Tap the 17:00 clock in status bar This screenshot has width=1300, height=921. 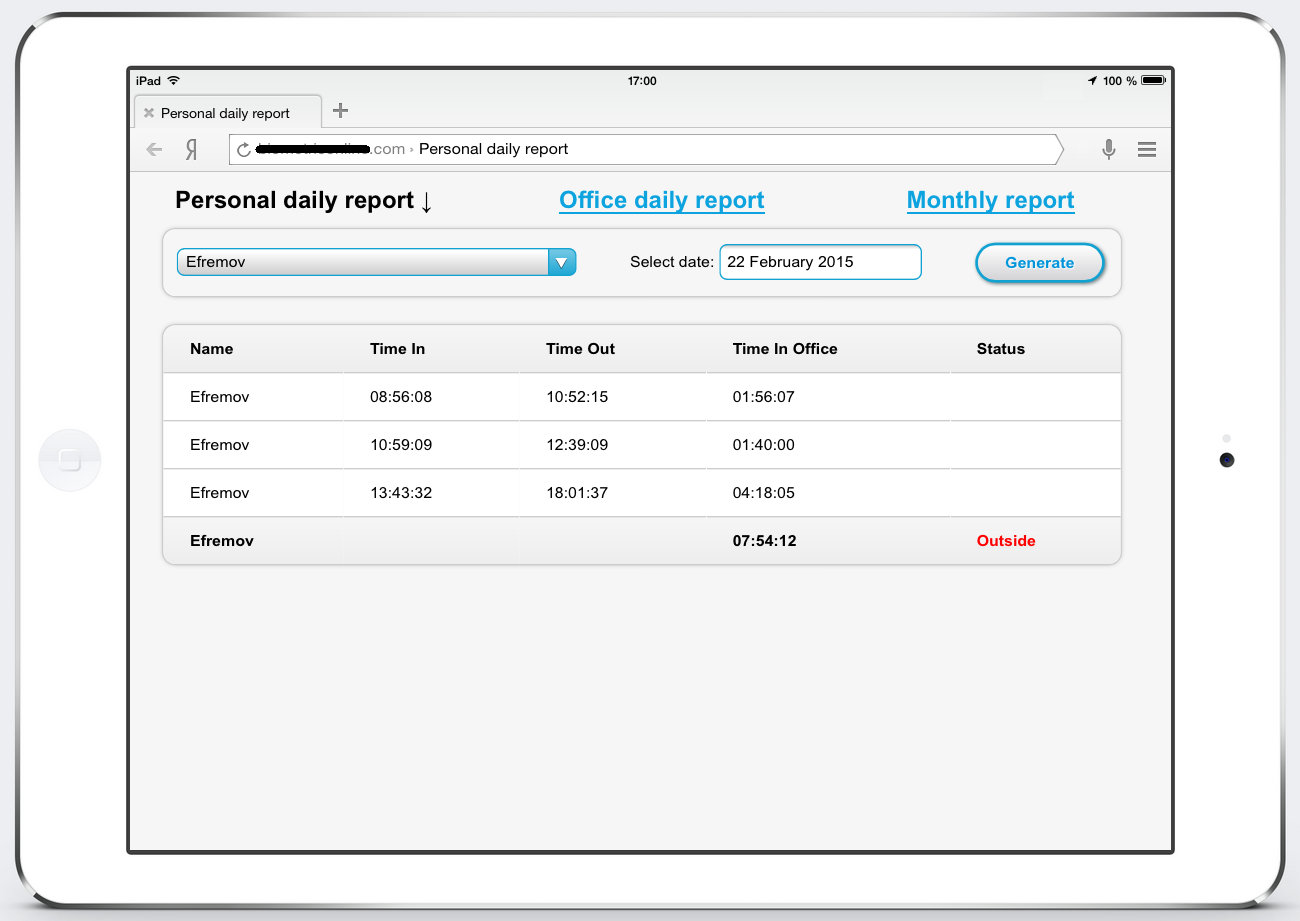[x=642, y=80]
